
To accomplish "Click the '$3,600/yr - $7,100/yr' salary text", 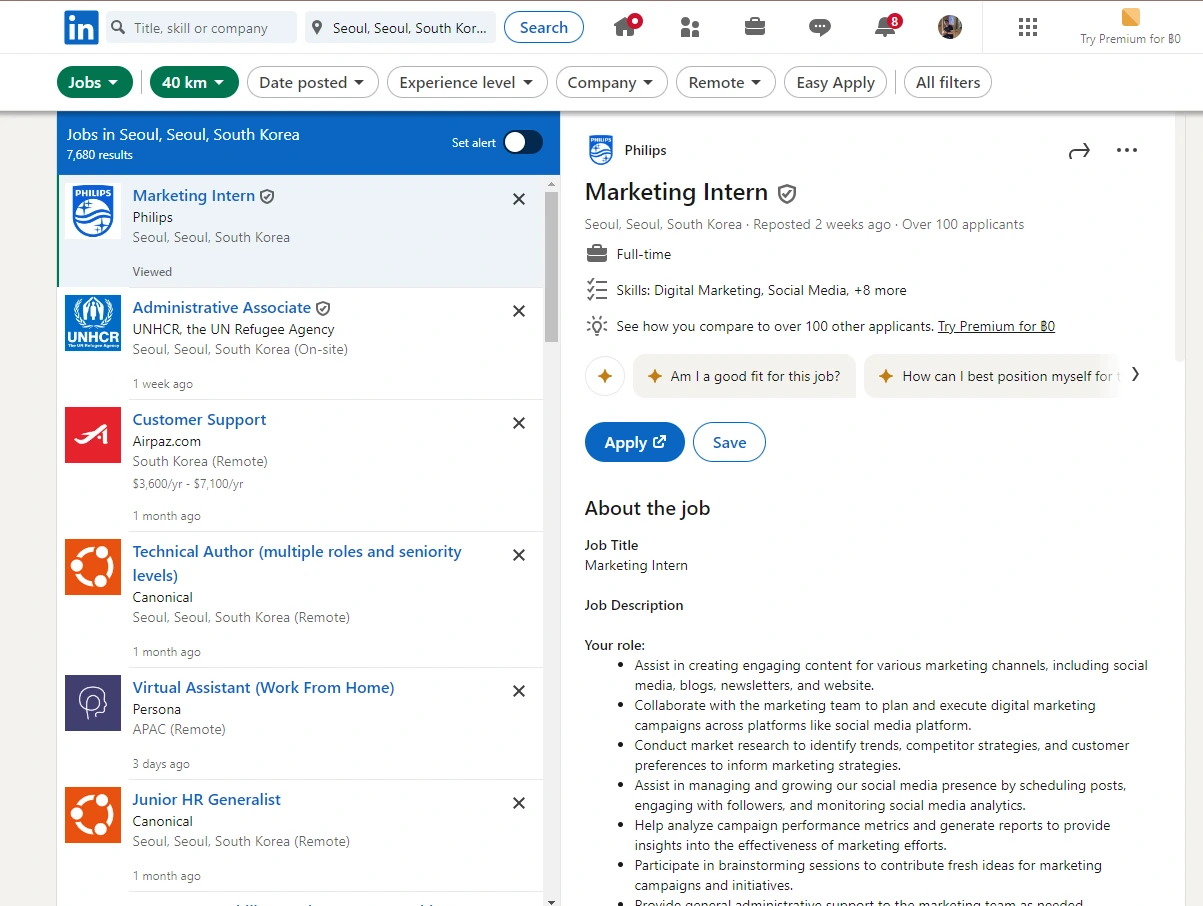I will pyautogui.click(x=188, y=483).
